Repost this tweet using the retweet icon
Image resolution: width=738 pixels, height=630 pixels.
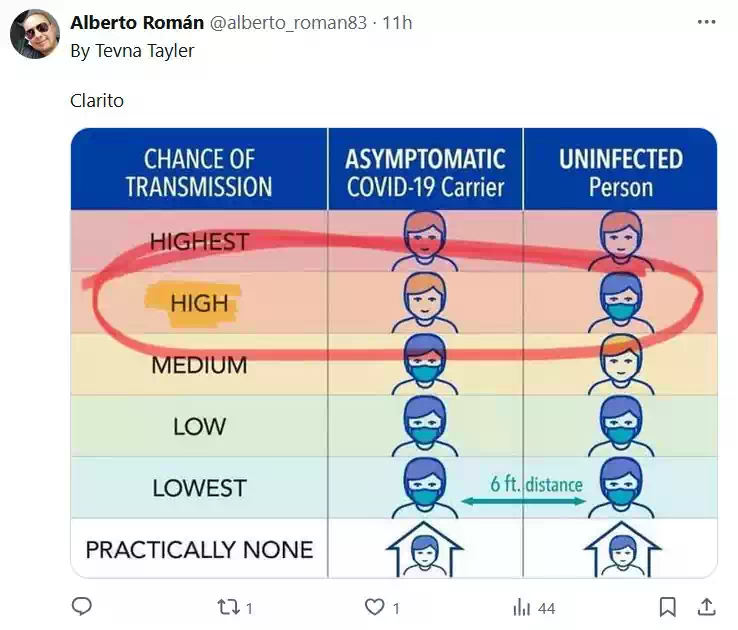tap(228, 606)
